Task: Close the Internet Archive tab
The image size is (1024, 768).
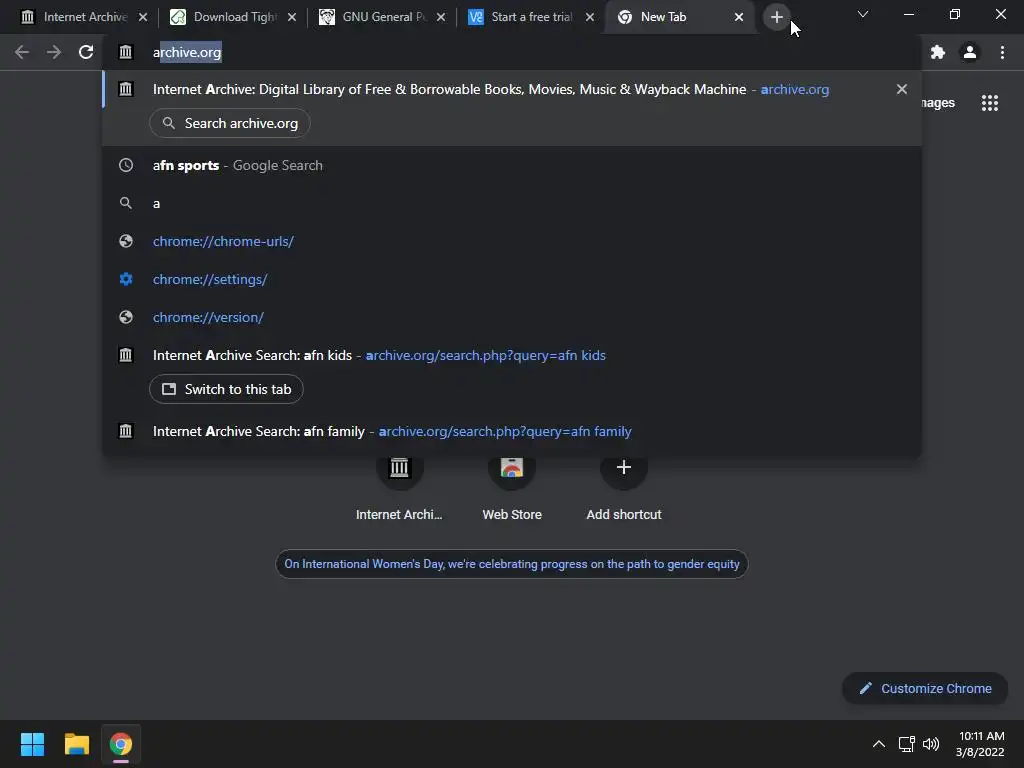Action: 143,17
